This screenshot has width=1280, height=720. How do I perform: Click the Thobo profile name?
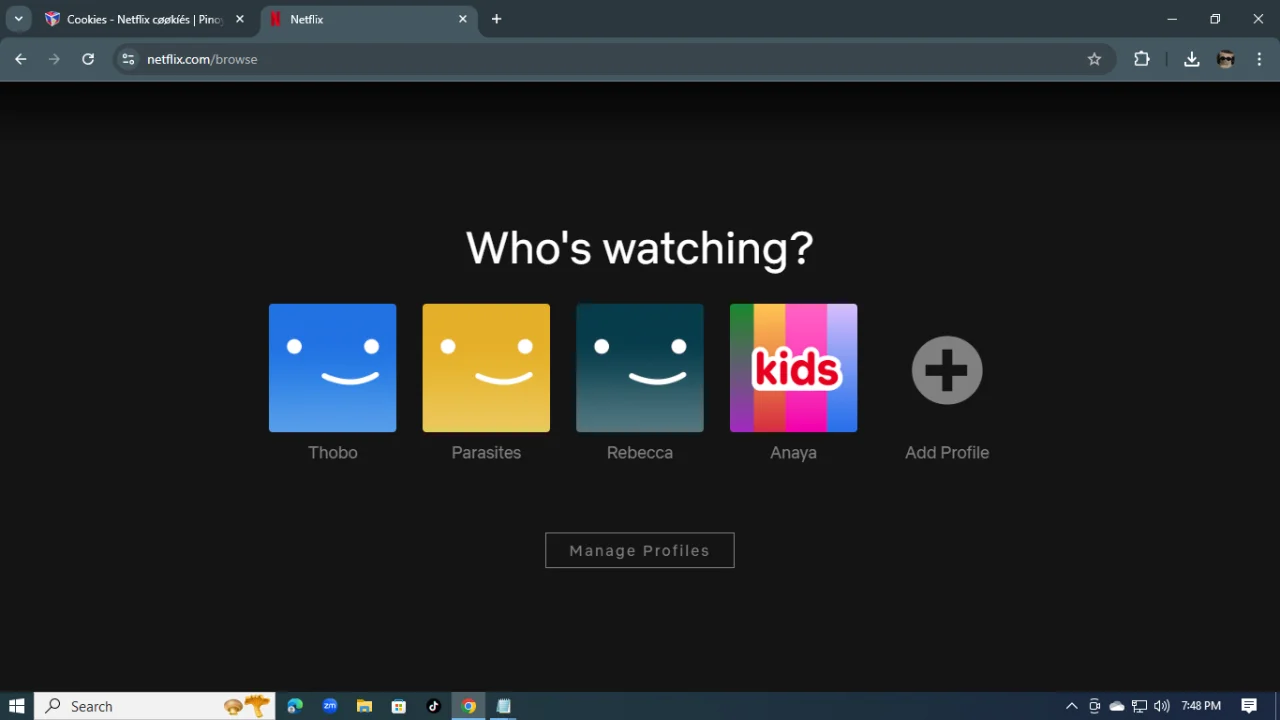pos(333,453)
